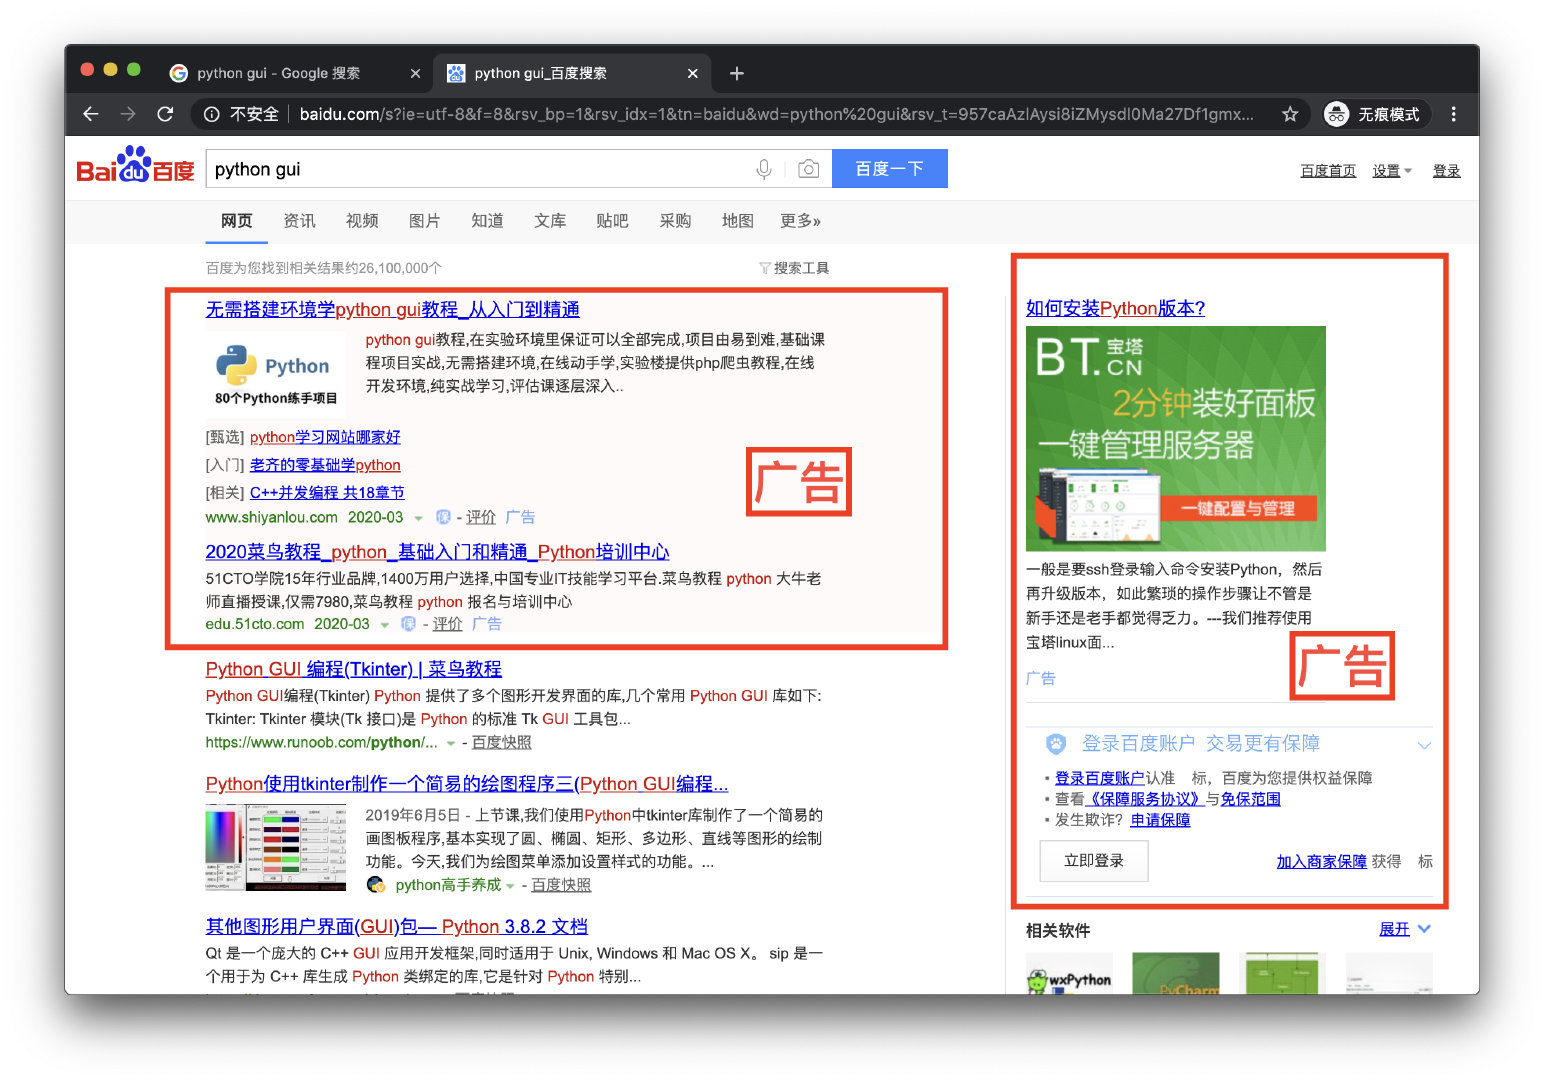Click the Python 80个Python练手项目 thumbnail
This screenshot has height=1080, width=1544.
[276, 374]
